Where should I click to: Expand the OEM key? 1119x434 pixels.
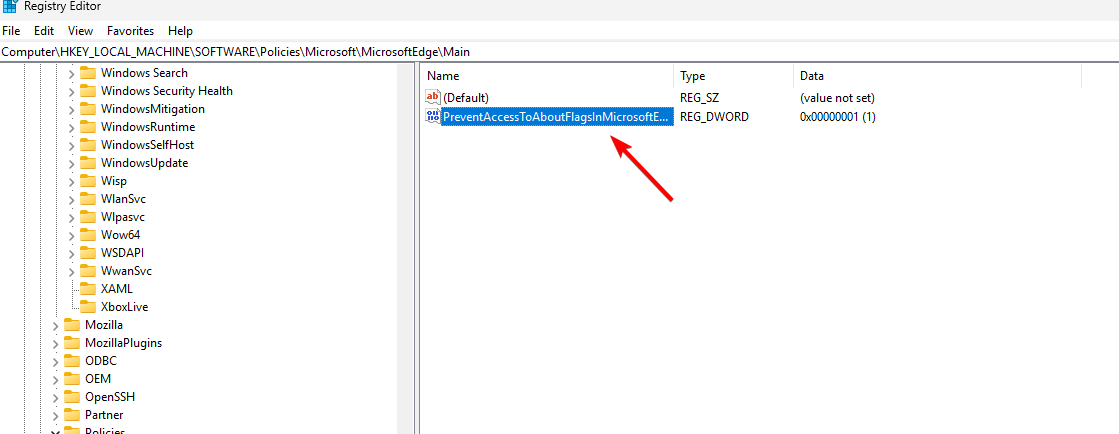pos(55,379)
